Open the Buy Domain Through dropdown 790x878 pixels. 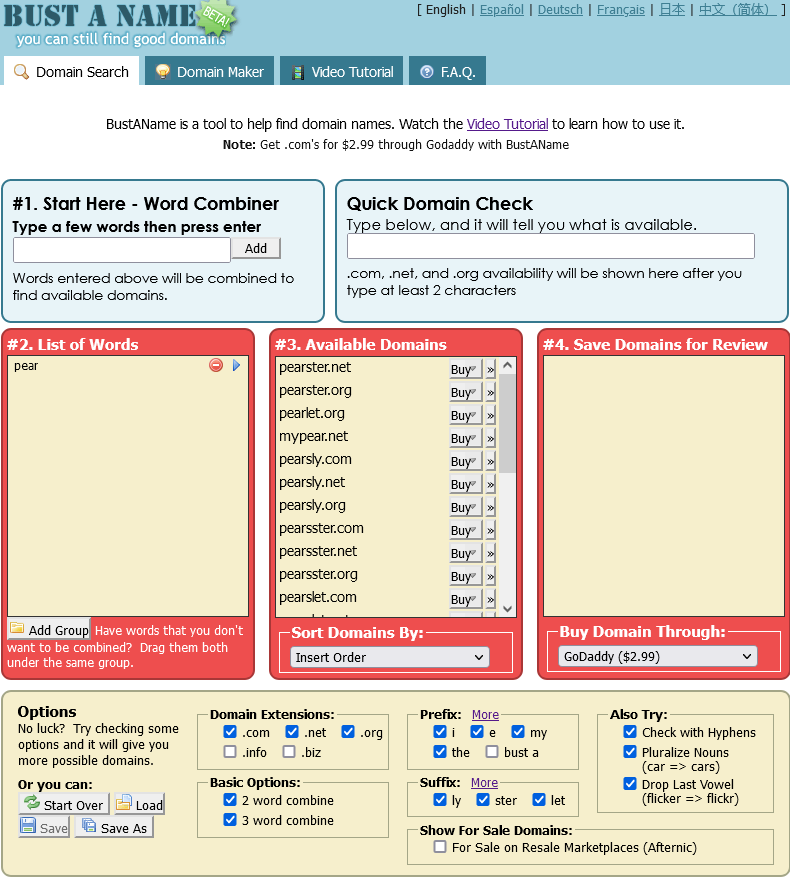(x=657, y=656)
